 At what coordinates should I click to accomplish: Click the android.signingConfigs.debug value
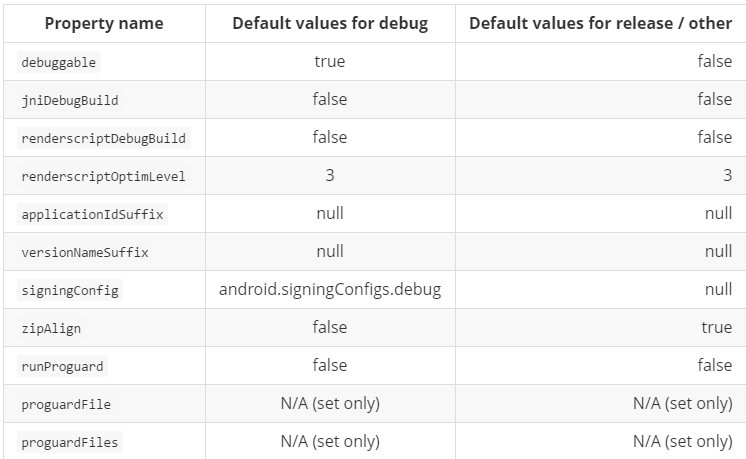click(x=330, y=289)
